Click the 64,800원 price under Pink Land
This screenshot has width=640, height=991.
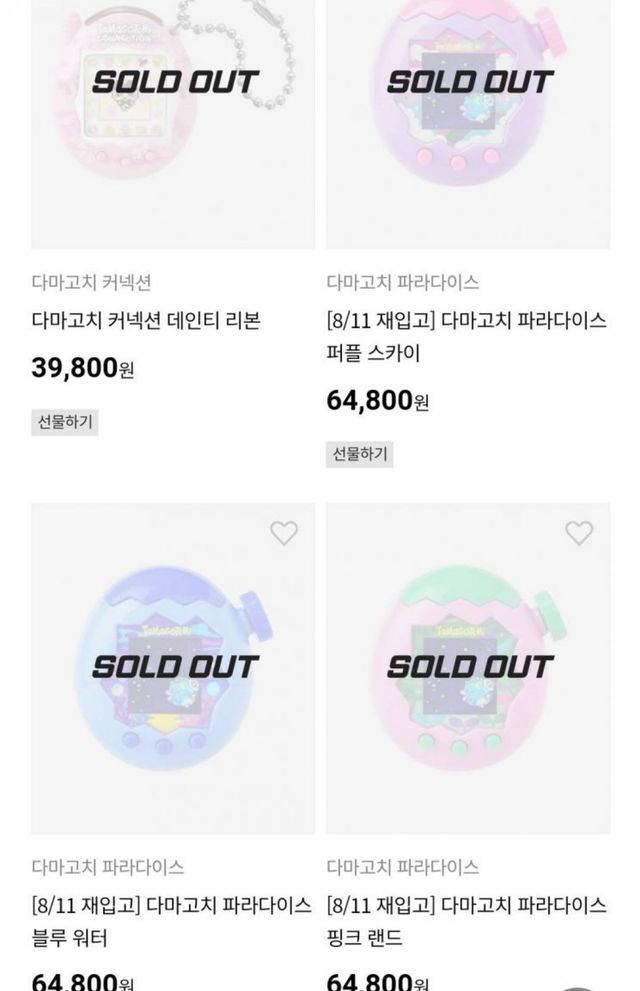point(378,981)
